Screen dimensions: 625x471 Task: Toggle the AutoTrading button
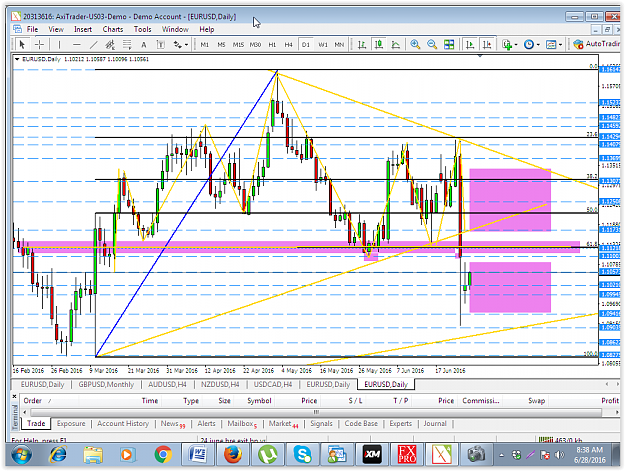click(x=596, y=44)
